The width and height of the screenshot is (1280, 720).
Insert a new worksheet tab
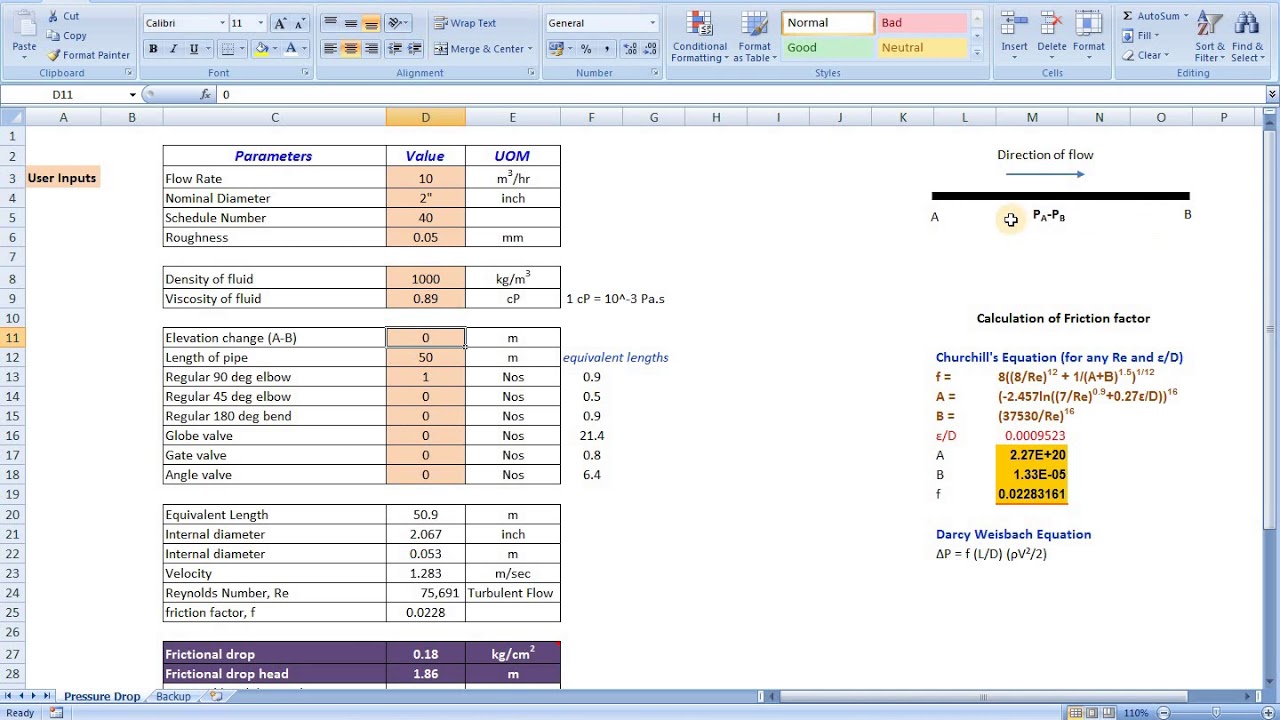tap(216, 696)
